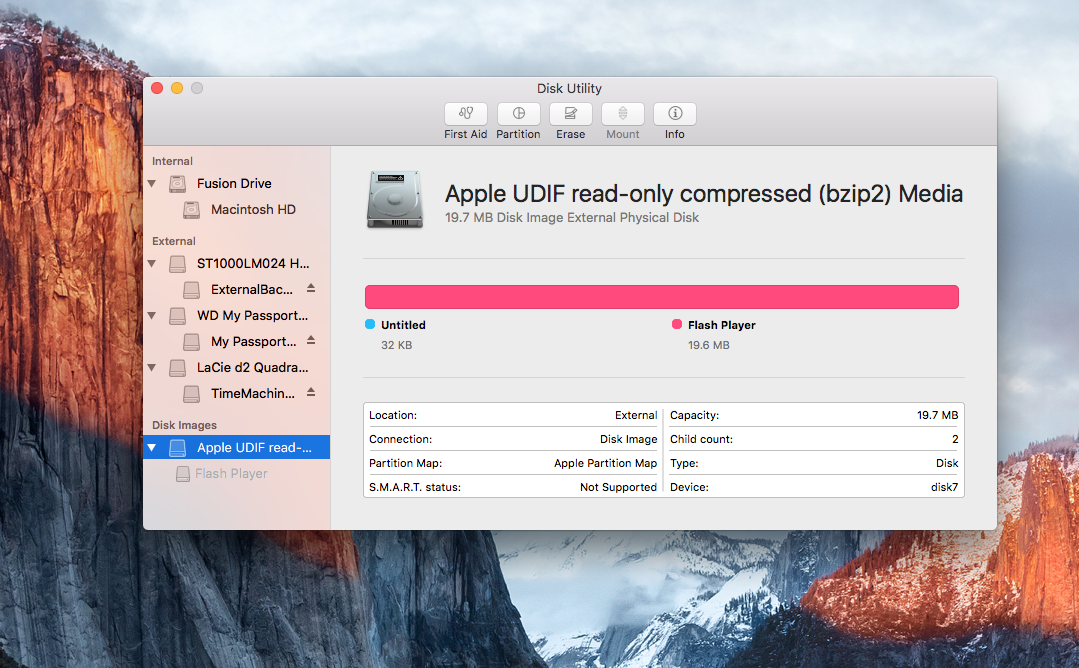The image size is (1079, 668).
Task: Click the Macintosh HD drive icon
Action: [191, 210]
